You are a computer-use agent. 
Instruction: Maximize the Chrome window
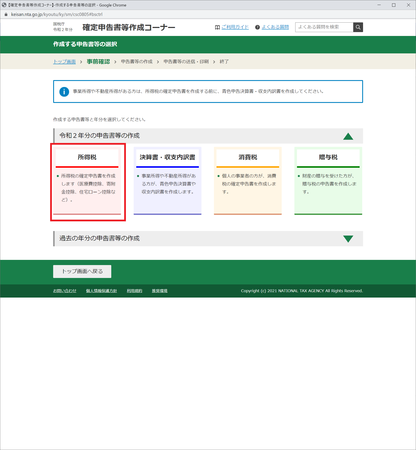394,5
